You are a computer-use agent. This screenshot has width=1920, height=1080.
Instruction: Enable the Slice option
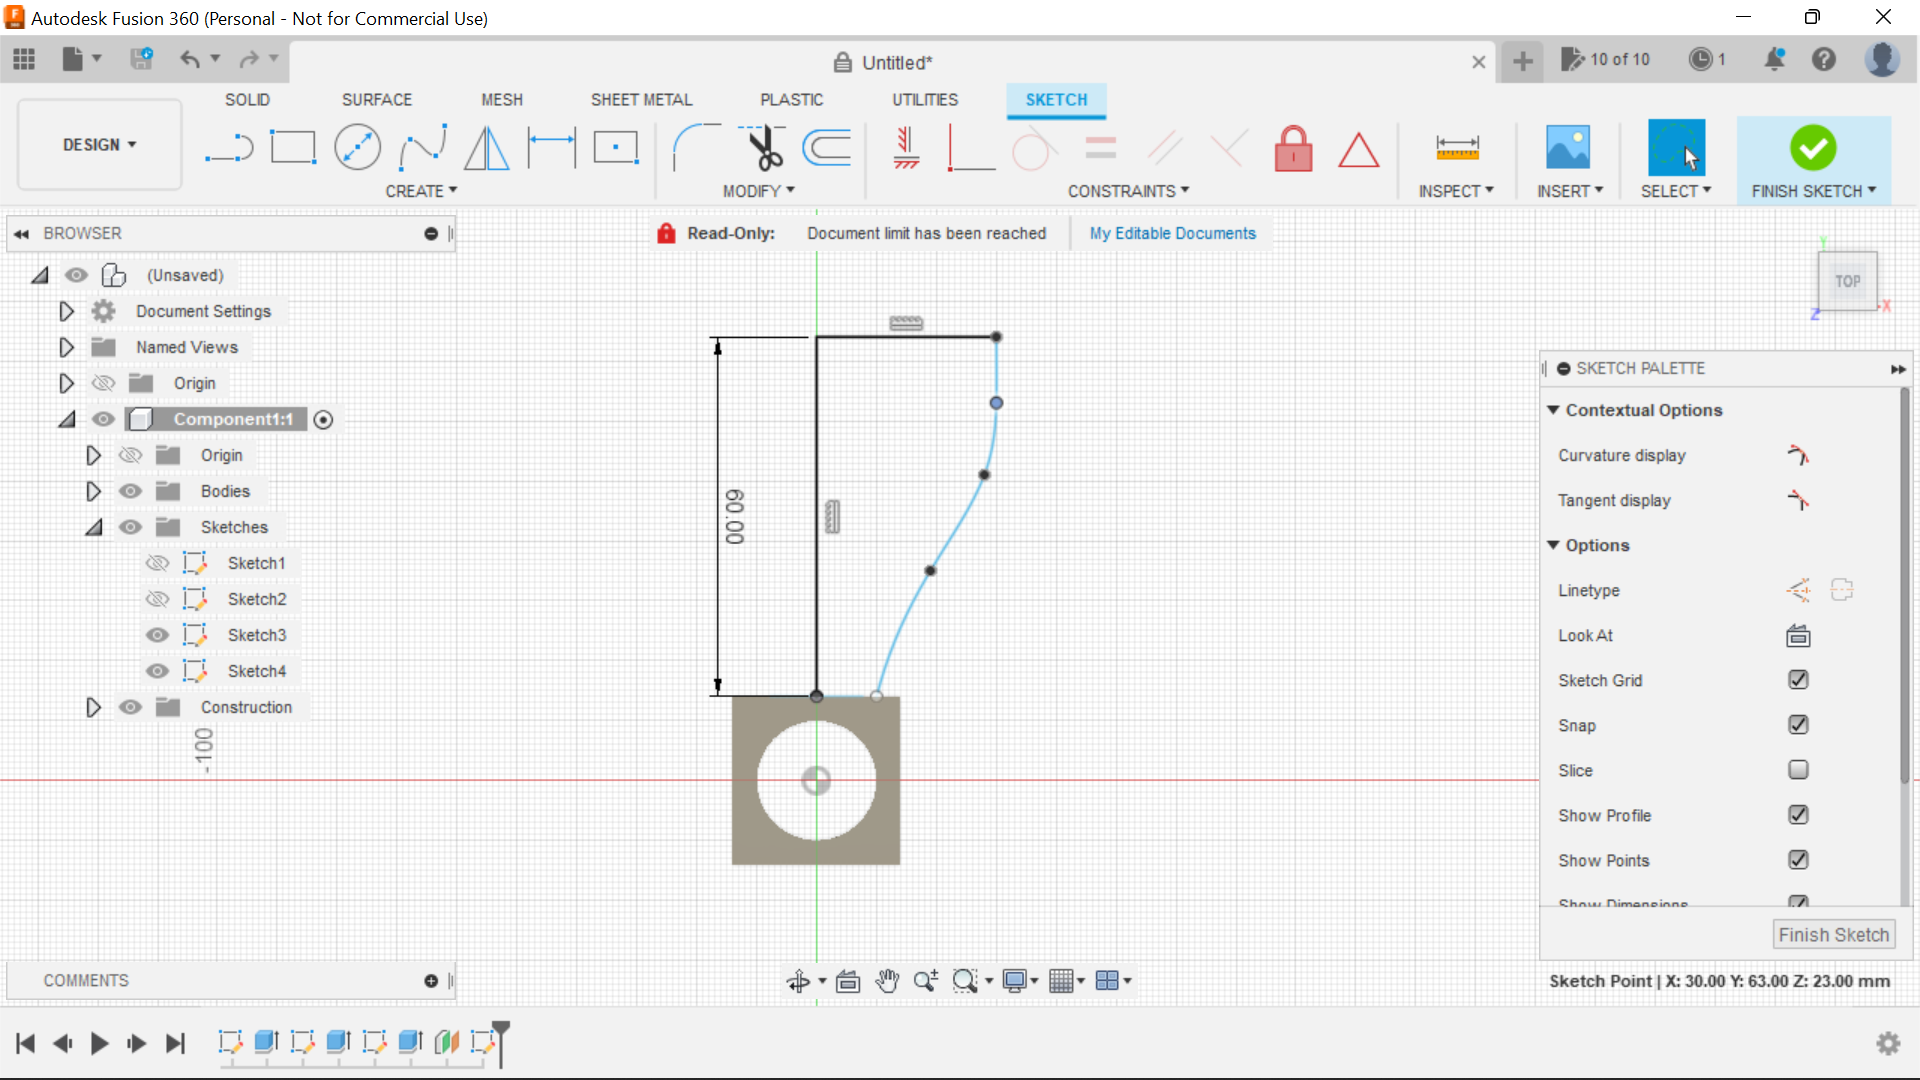point(1798,770)
